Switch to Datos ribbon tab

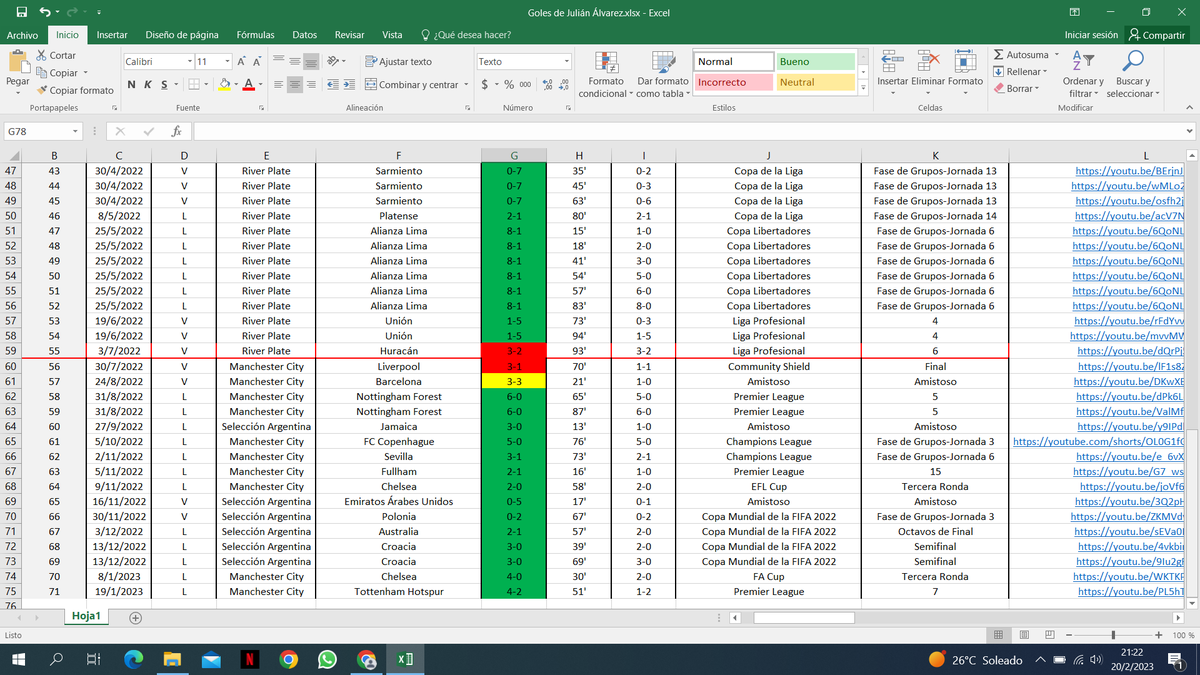305,35
